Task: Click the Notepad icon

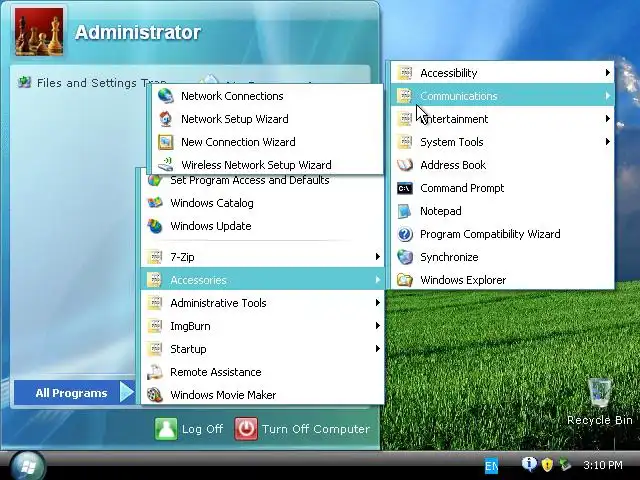Action: click(x=405, y=211)
